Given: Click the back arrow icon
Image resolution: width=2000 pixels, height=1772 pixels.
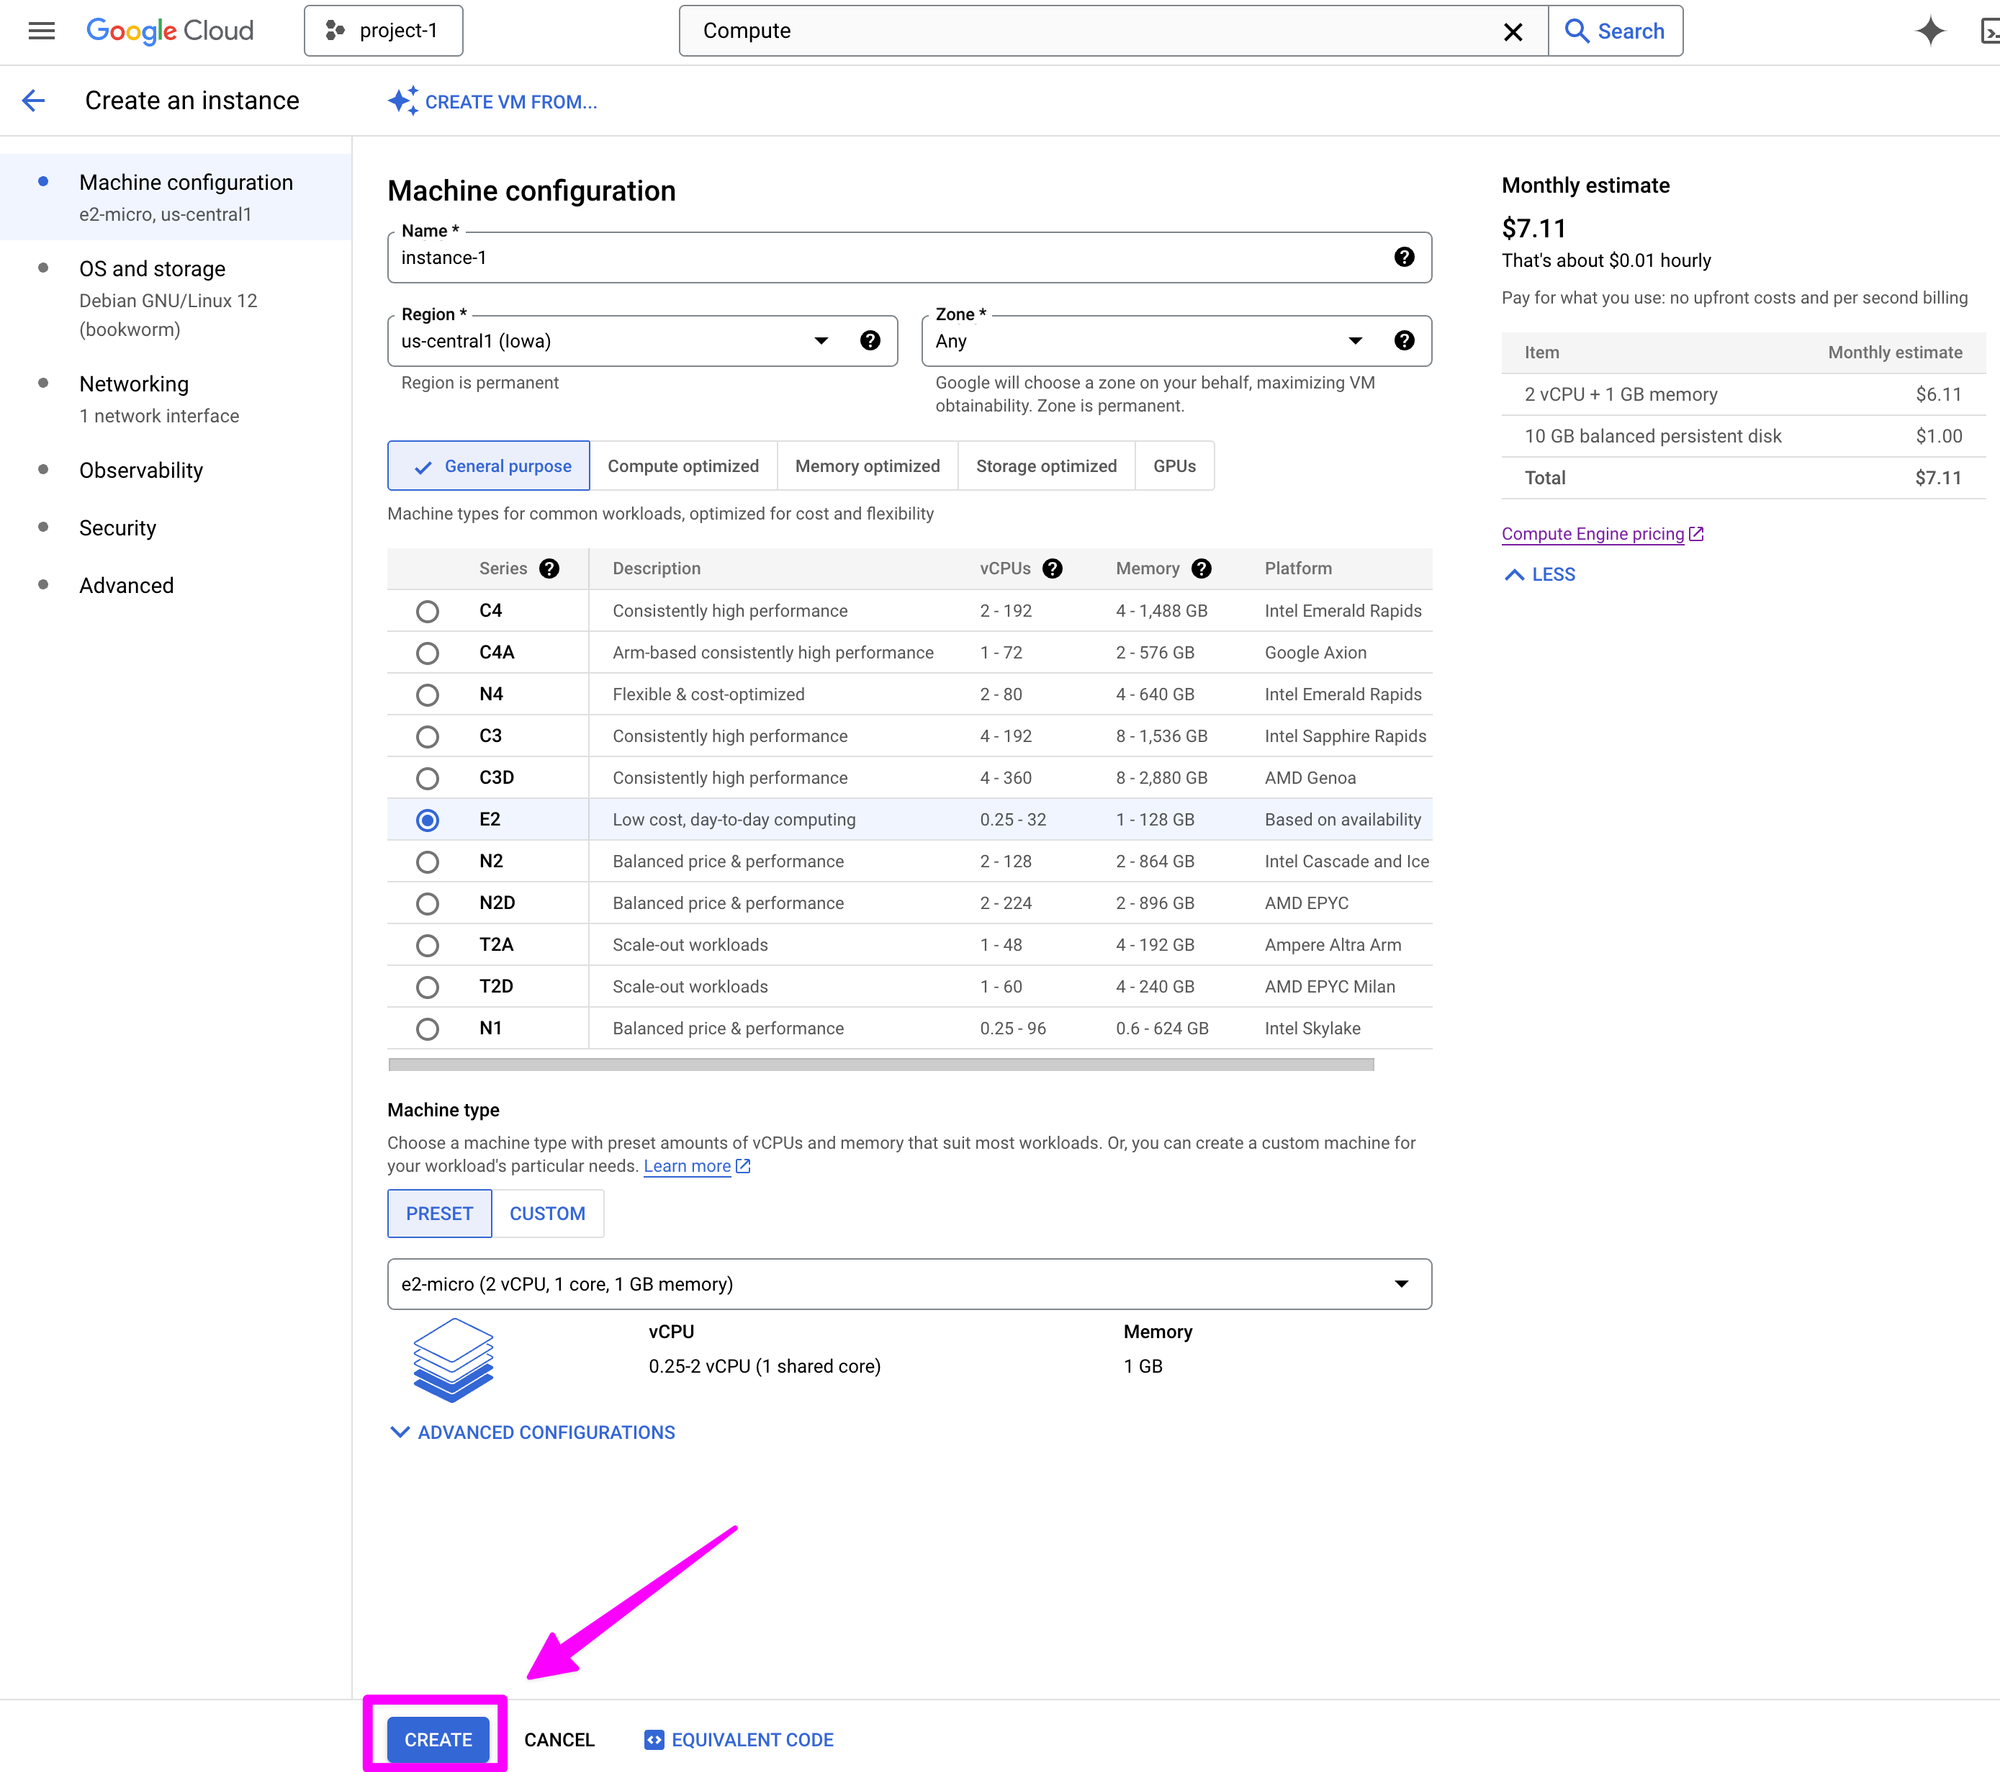Looking at the screenshot, I should (34, 100).
